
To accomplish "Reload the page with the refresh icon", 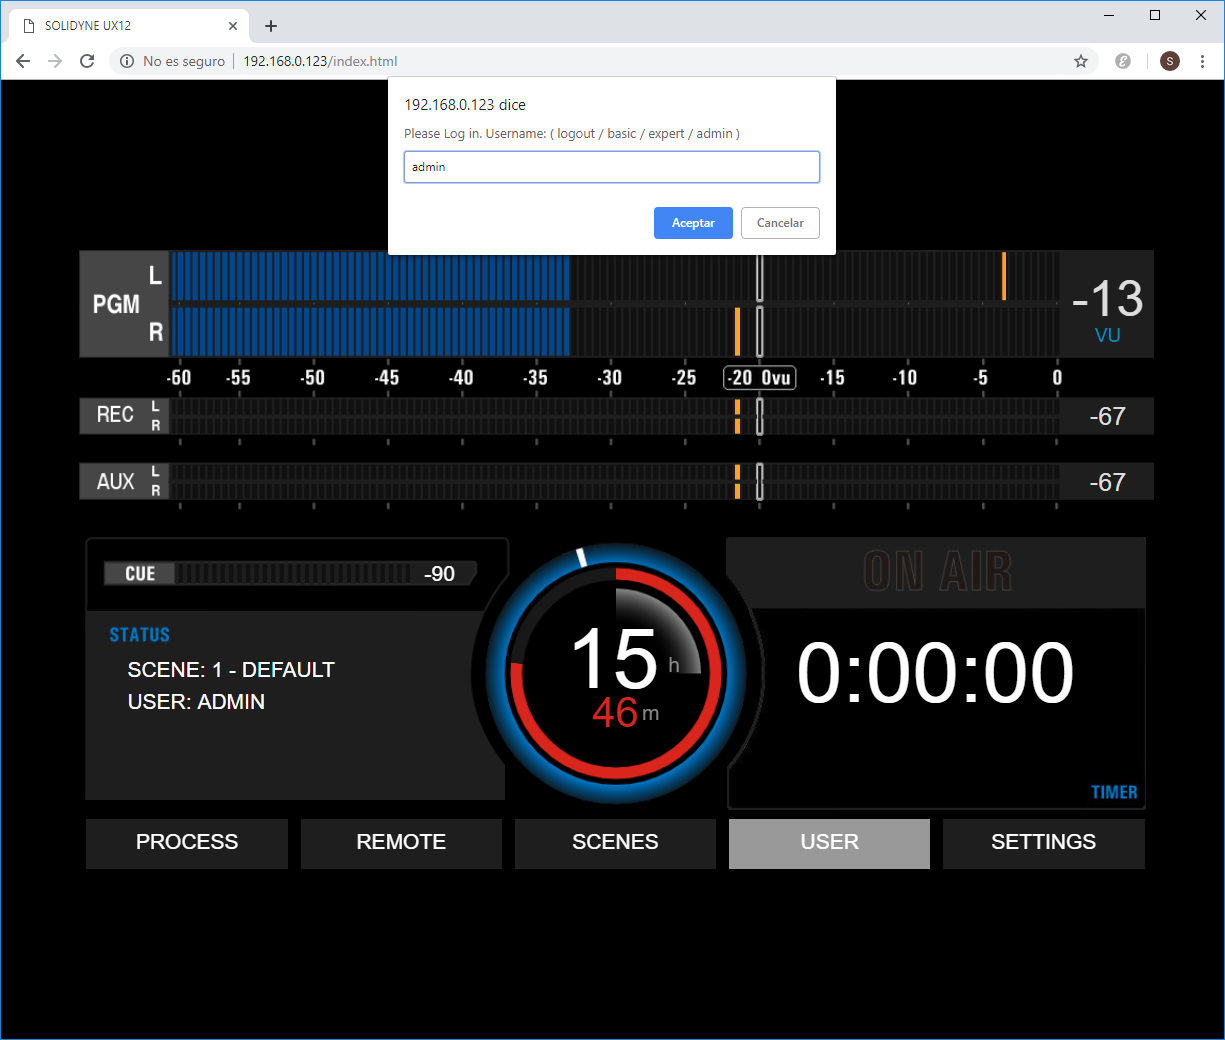I will (x=87, y=61).
